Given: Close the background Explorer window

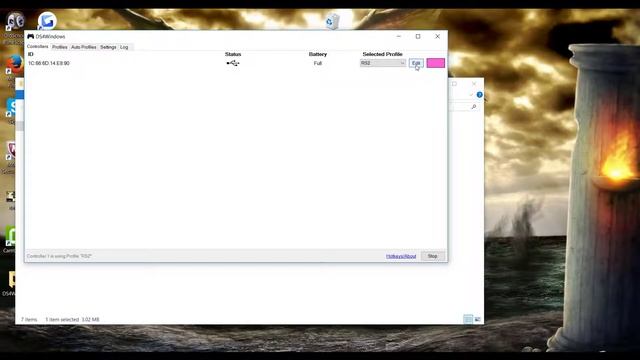Looking at the screenshot, I should [474, 84].
